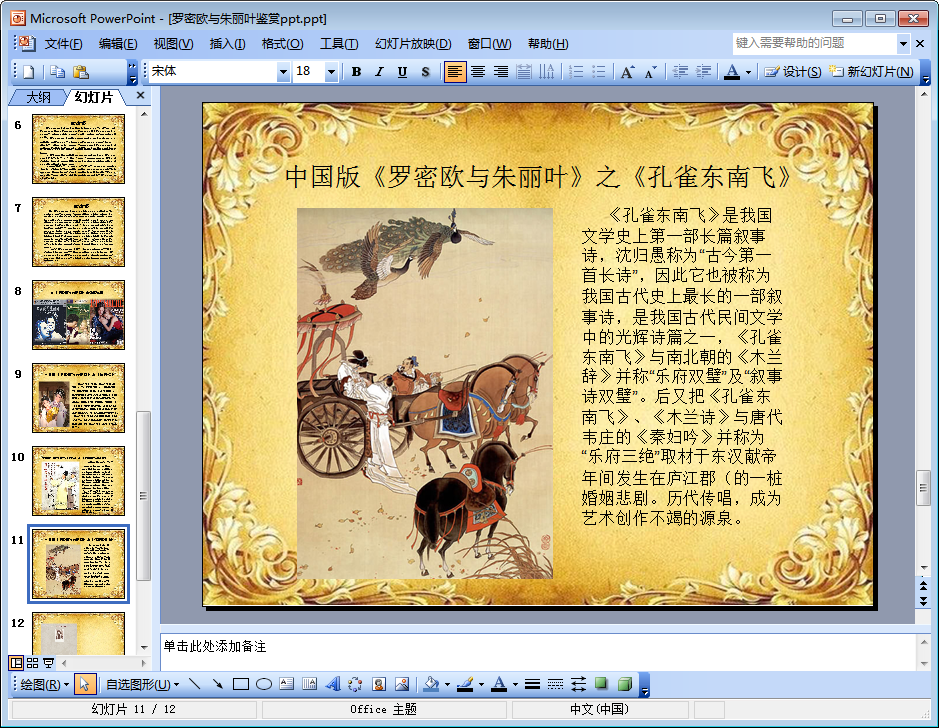The height and width of the screenshot is (728, 939).
Task: Click the 设计(S) Design button
Action: [x=792, y=72]
